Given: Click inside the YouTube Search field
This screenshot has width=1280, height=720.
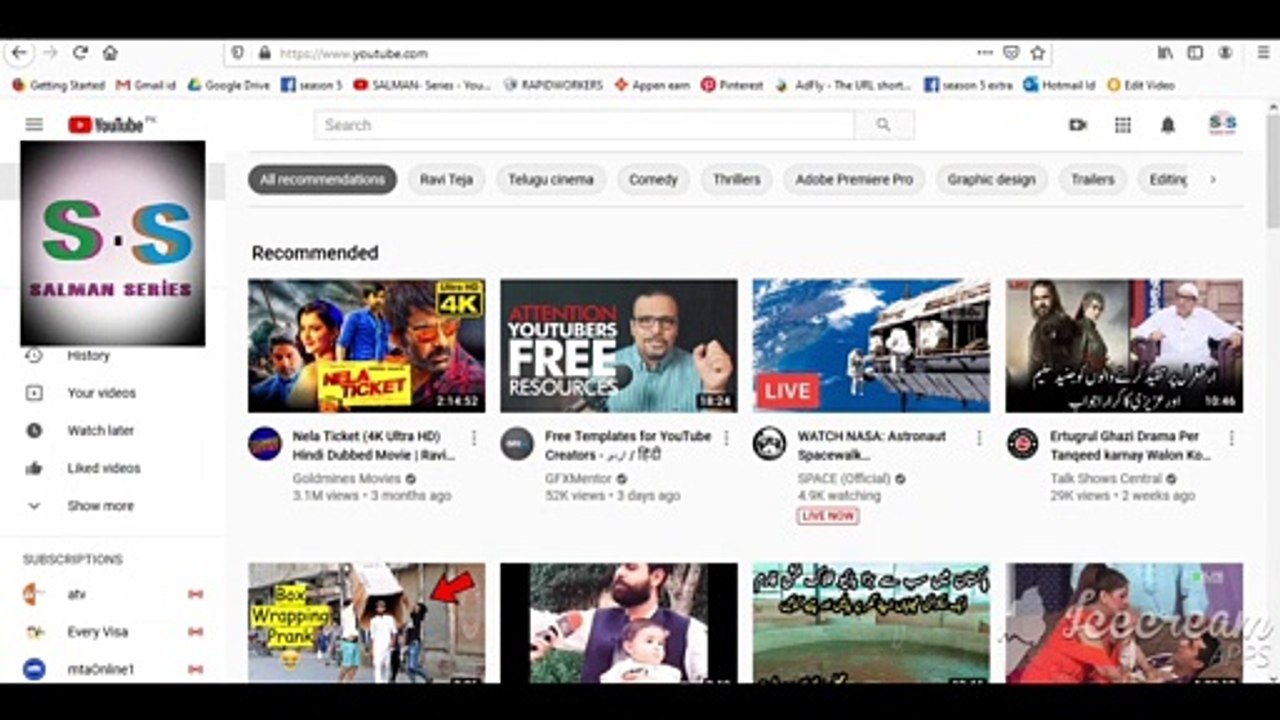Looking at the screenshot, I should [585, 125].
